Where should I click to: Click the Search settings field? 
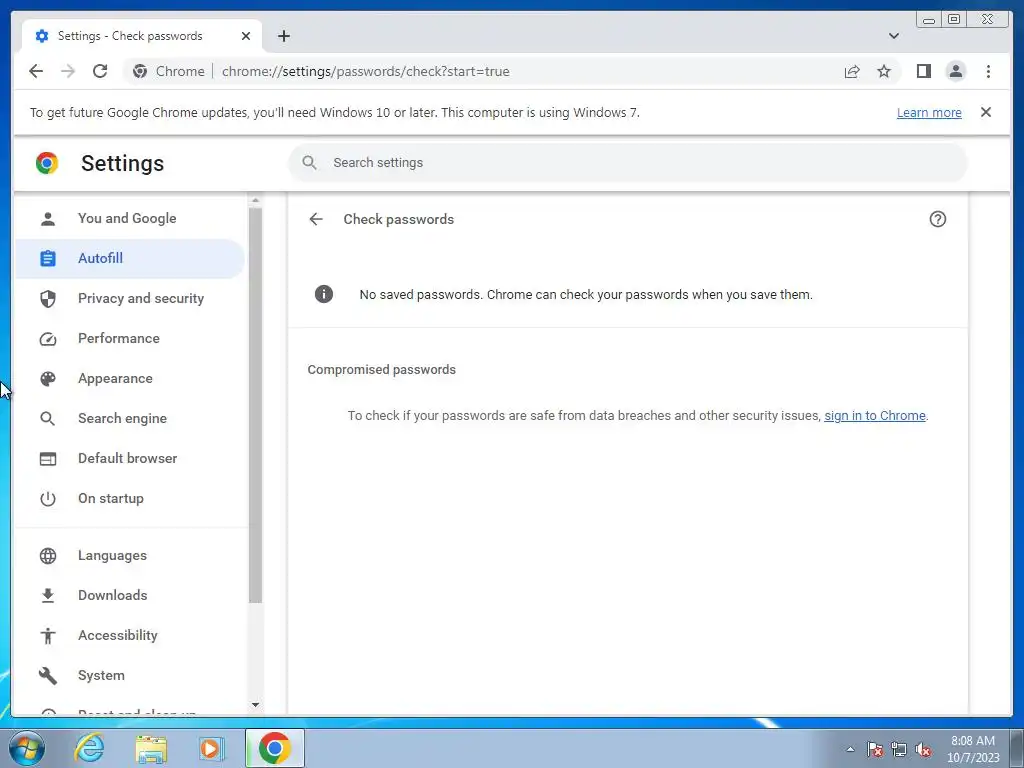[x=628, y=163]
